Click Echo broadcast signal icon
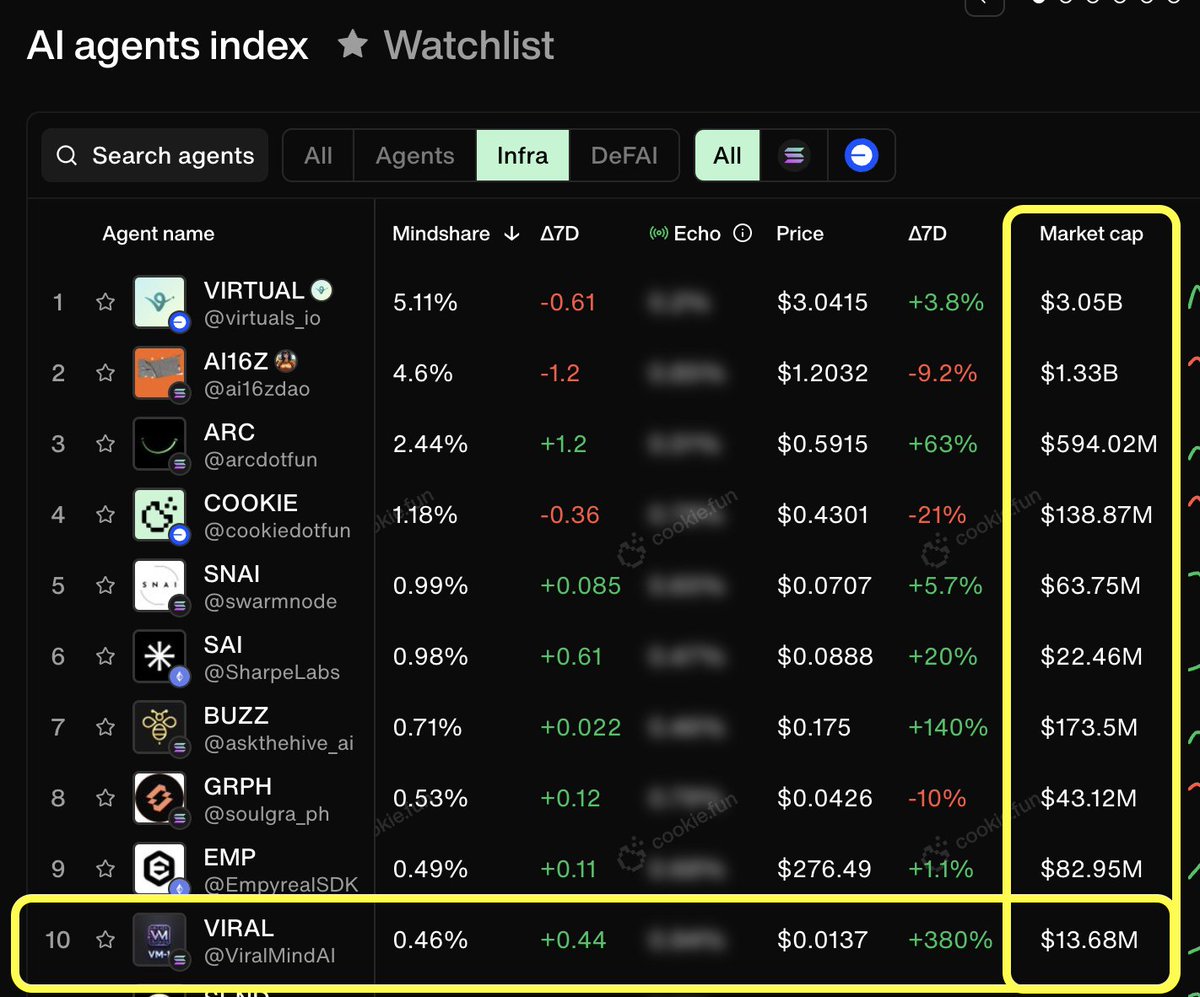1200x997 pixels. coord(658,233)
